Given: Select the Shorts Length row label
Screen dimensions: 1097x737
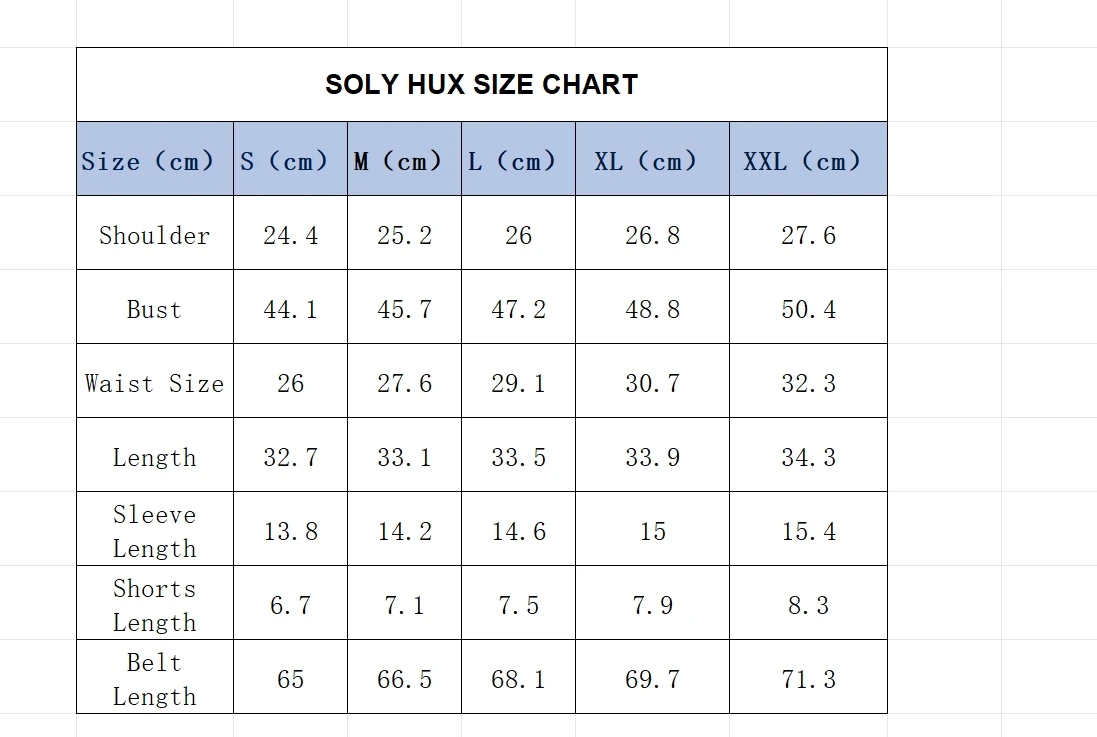Looking at the screenshot, I should point(154,605).
